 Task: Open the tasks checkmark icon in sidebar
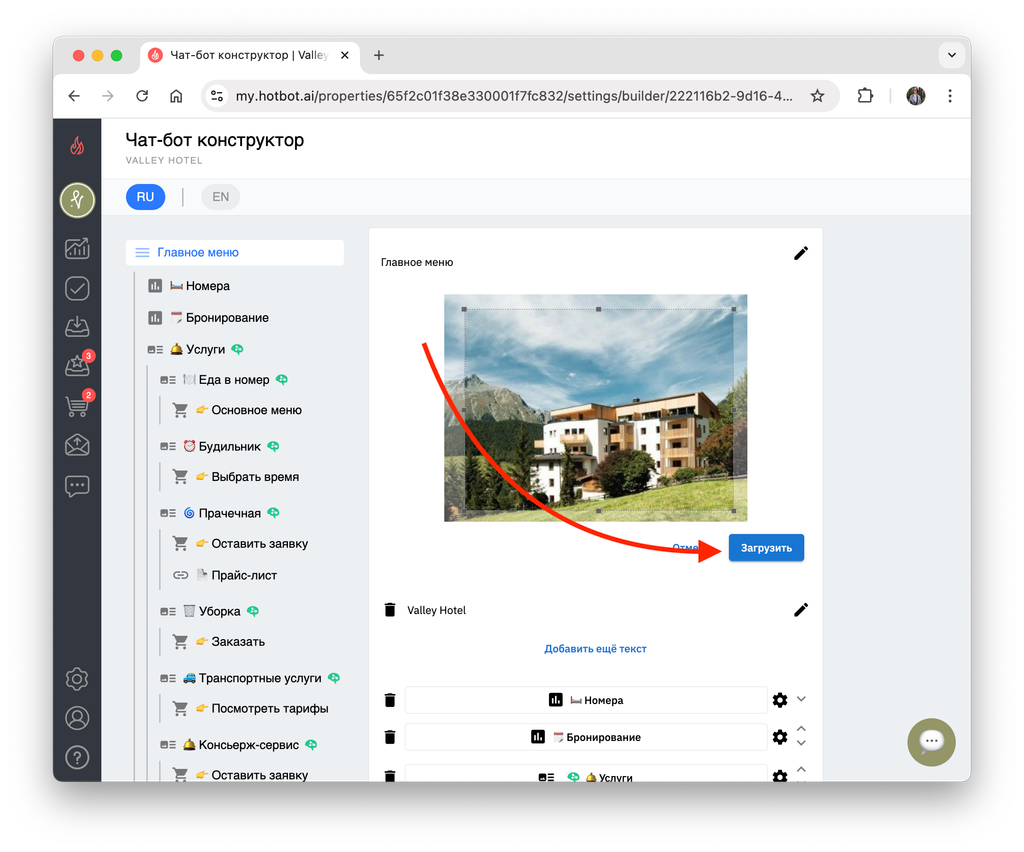[x=77, y=288]
